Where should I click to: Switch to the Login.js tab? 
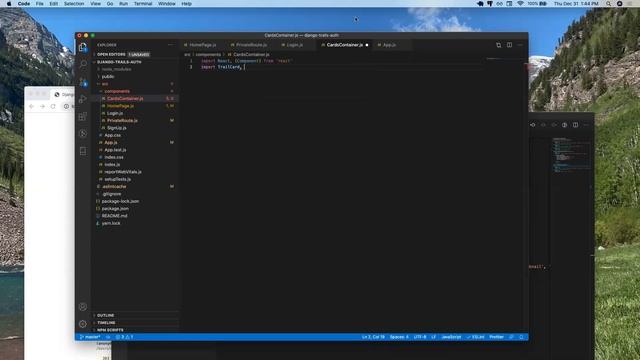pos(294,45)
